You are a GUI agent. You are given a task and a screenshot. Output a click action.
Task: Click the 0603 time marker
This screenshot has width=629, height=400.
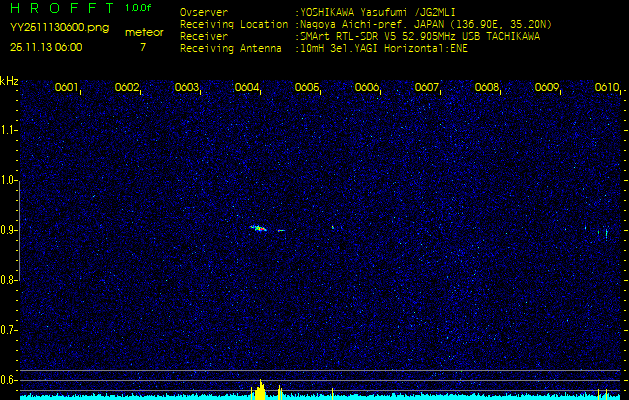(186, 87)
